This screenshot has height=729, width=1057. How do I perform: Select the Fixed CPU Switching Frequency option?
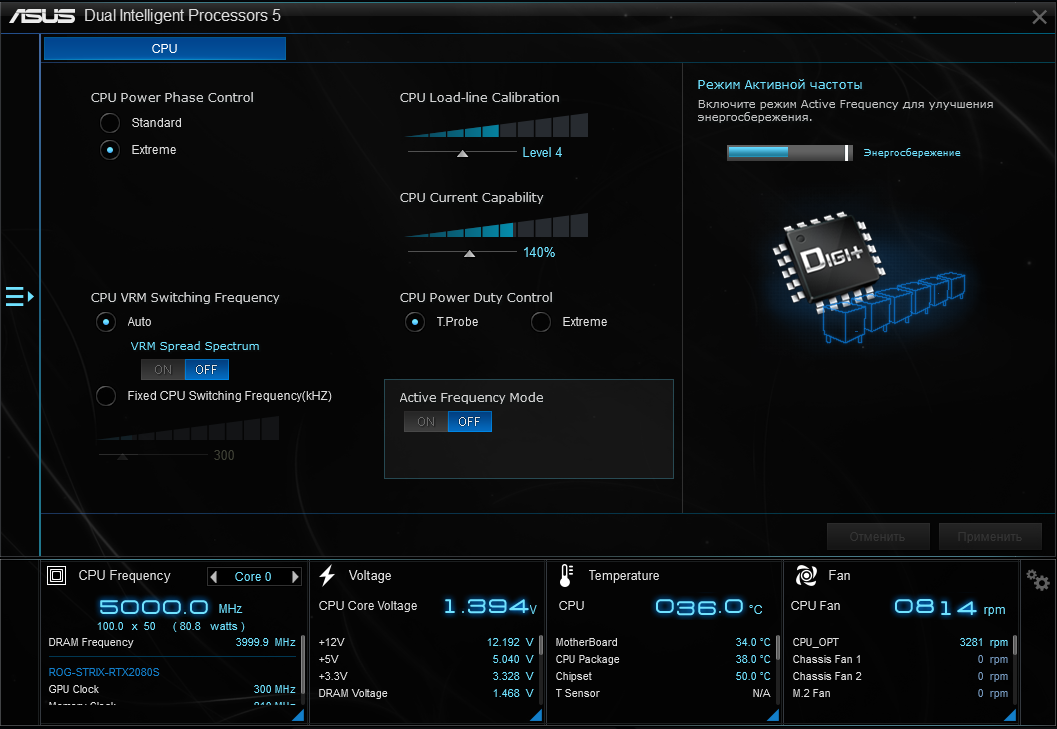point(106,396)
